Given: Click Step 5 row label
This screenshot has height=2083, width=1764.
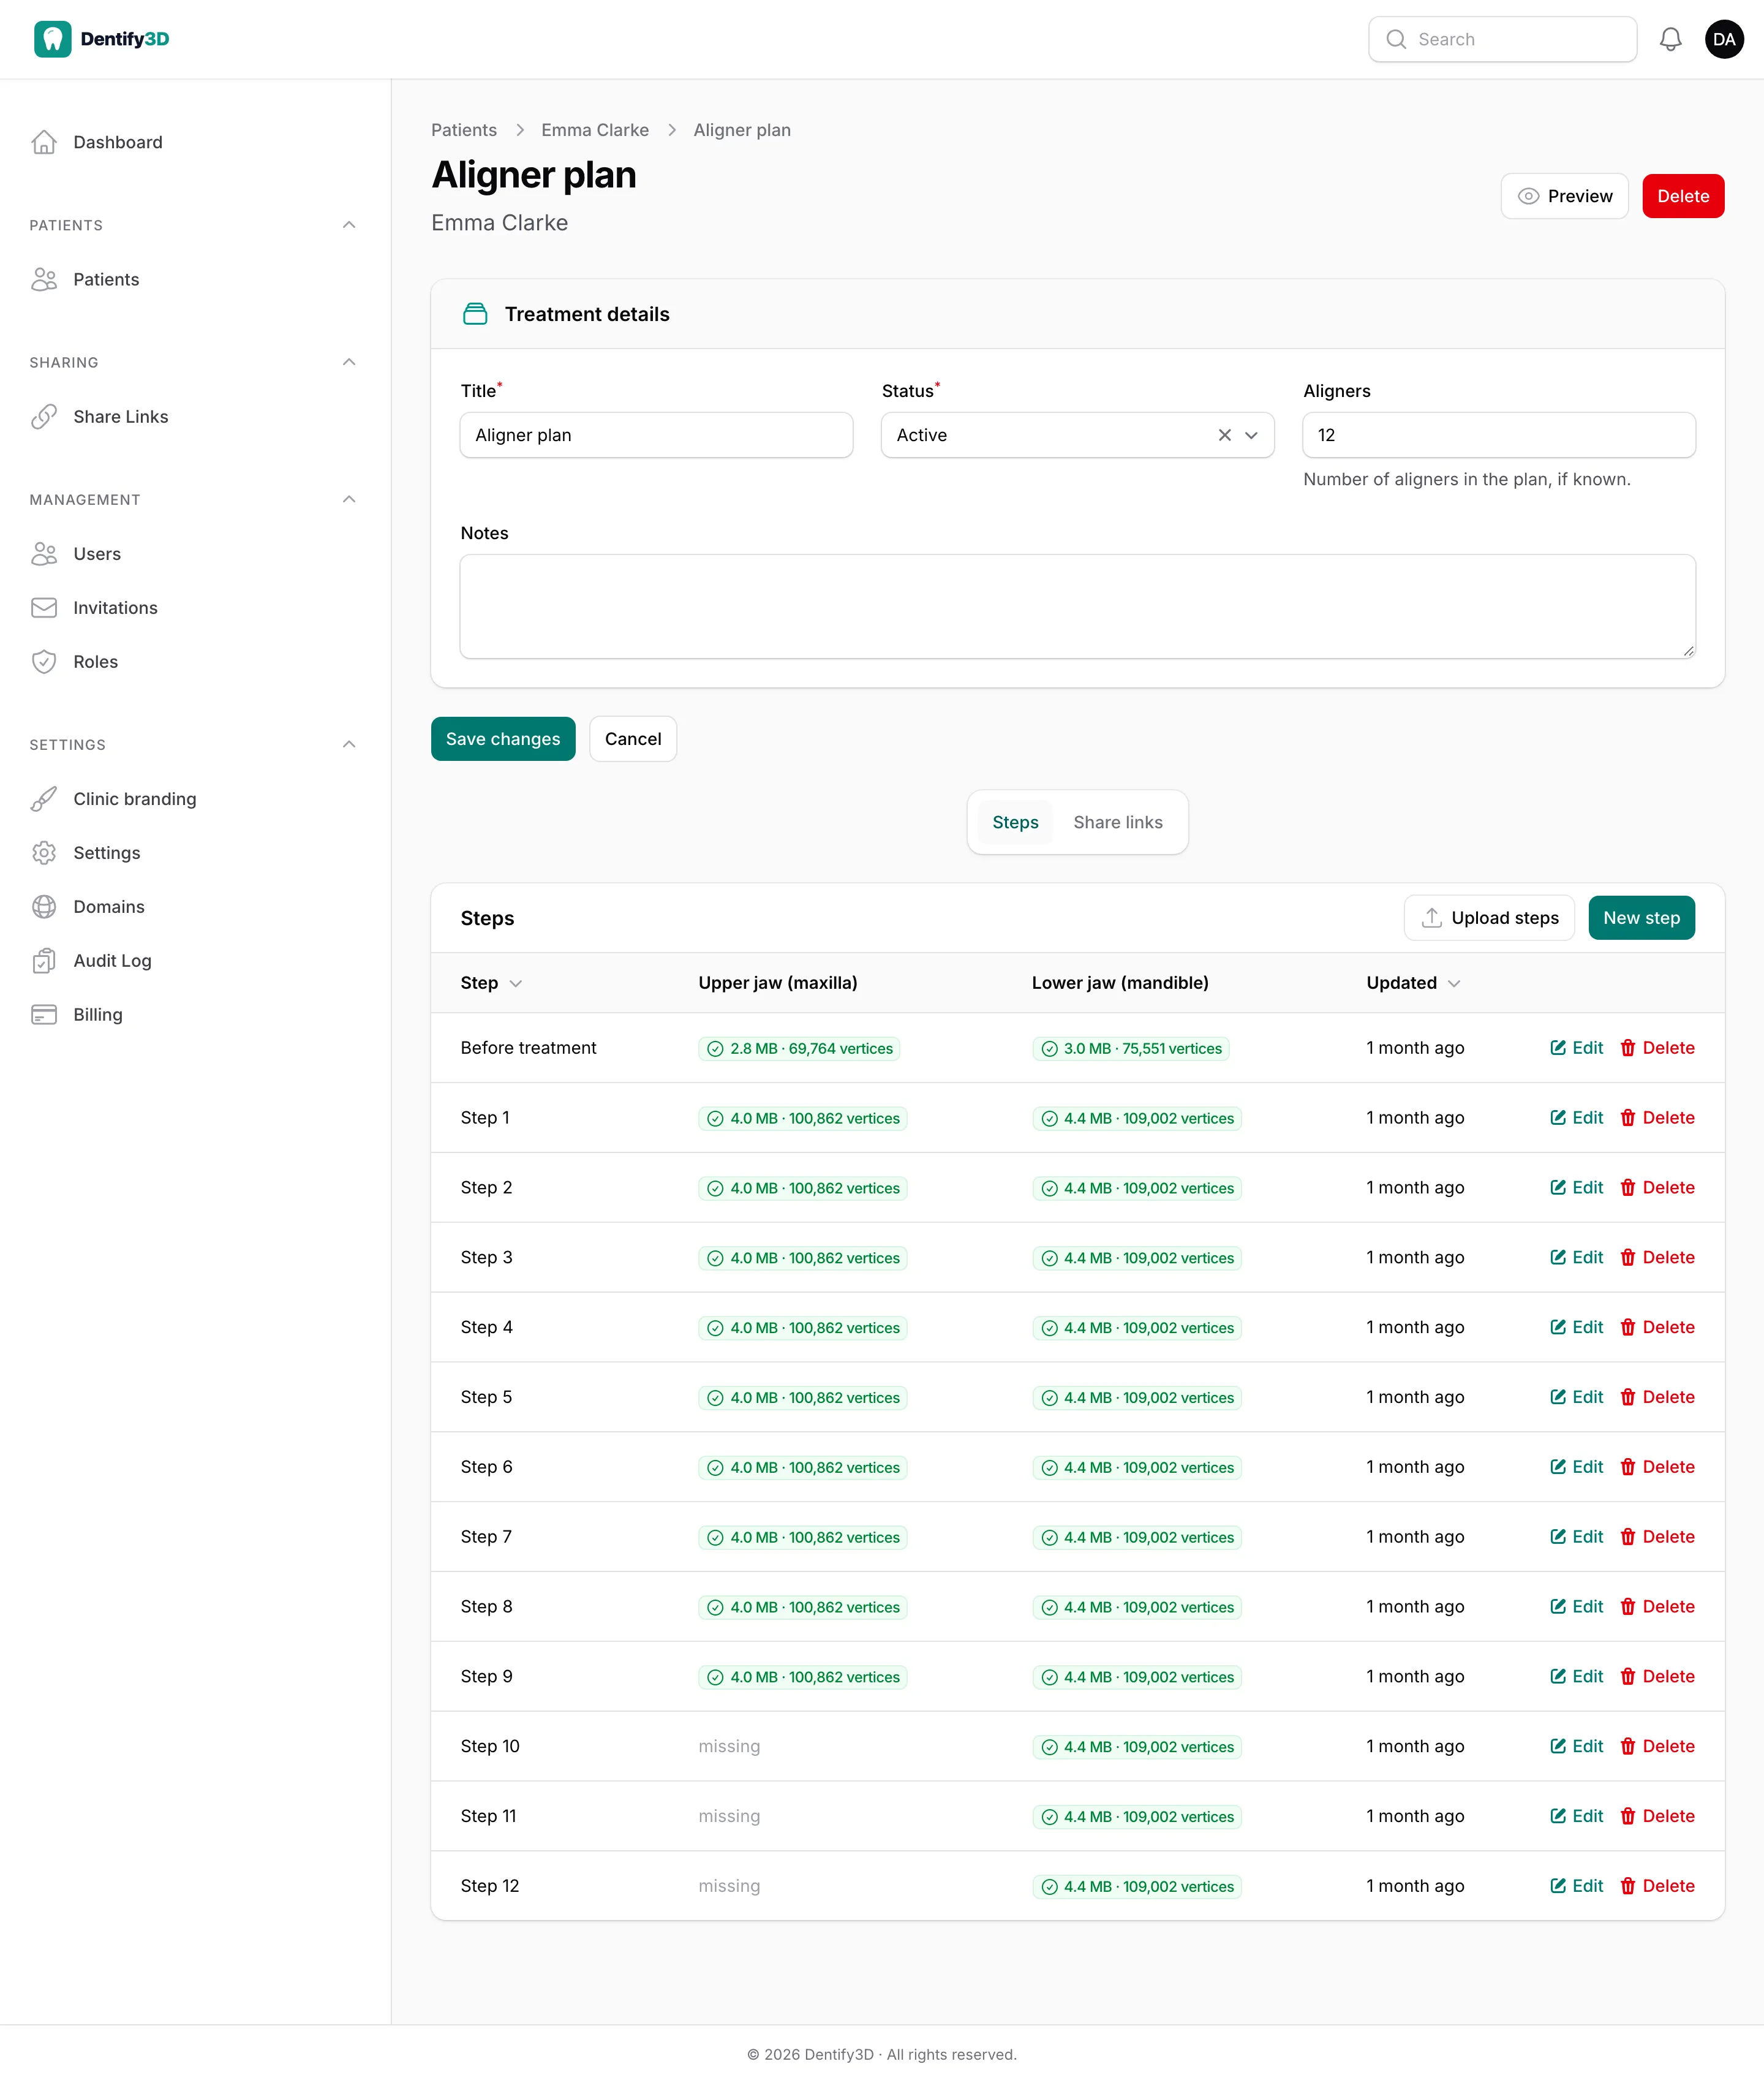Looking at the screenshot, I should click(x=486, y=1397).
